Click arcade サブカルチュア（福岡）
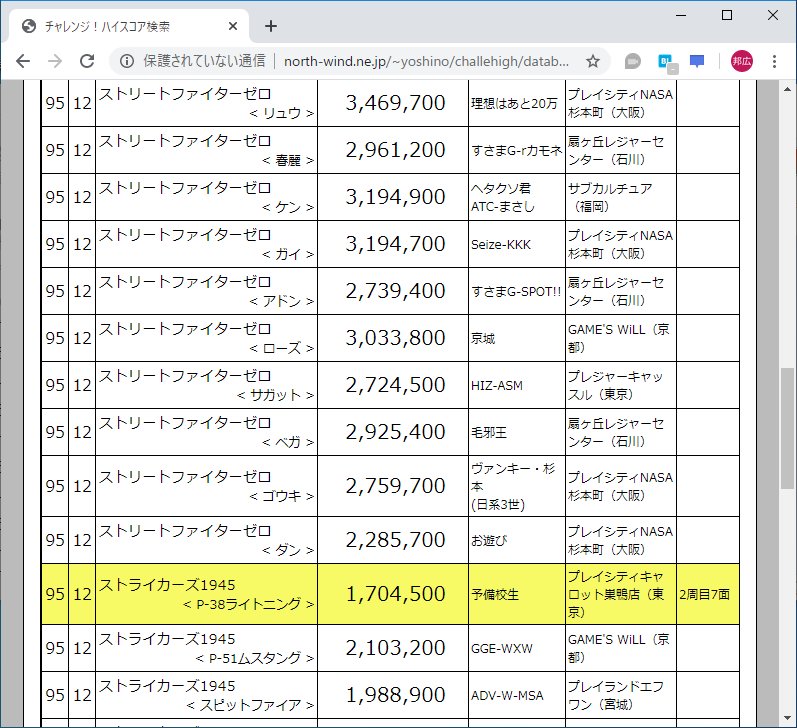Screen dimensions: 797x728 610,197
